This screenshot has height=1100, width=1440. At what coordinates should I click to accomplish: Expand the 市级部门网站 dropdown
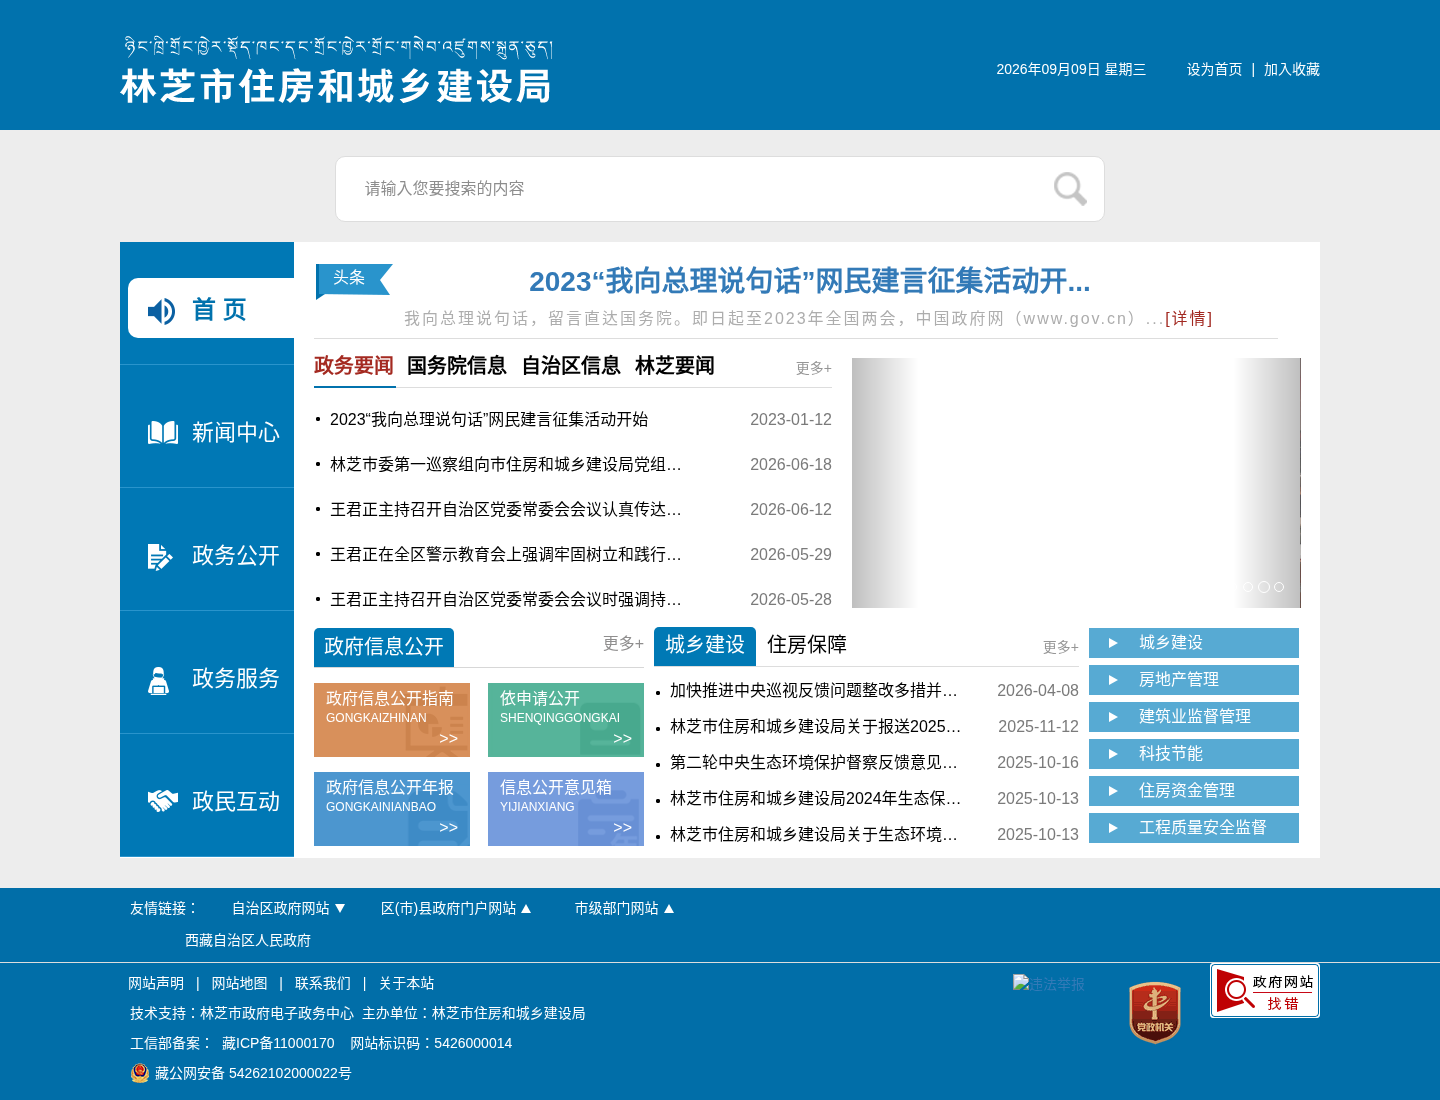click(x=624, y=908)
